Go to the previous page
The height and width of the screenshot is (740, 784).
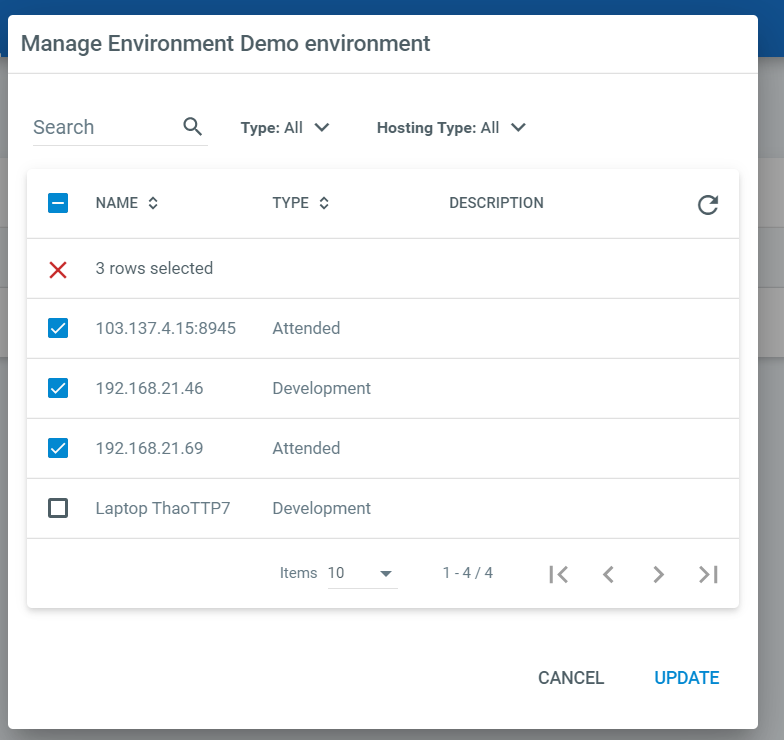(x=608, y=574)
